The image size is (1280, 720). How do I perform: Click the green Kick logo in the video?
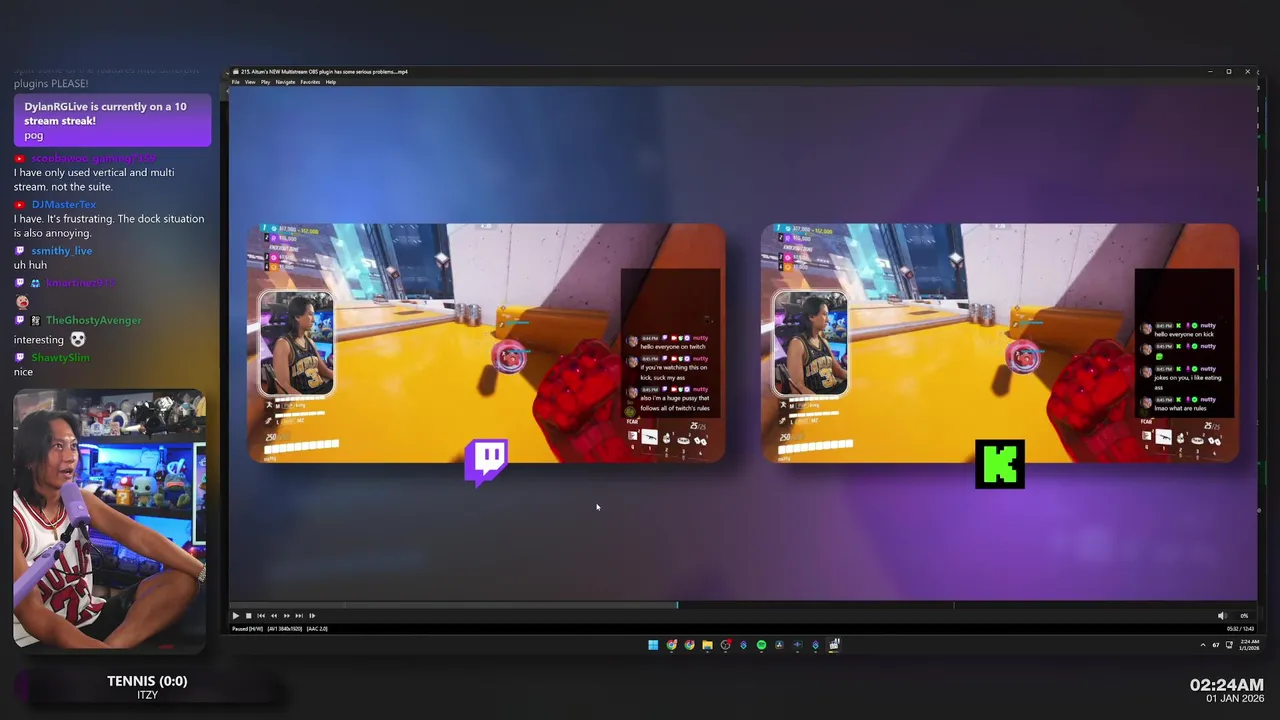pos(1000,464)
